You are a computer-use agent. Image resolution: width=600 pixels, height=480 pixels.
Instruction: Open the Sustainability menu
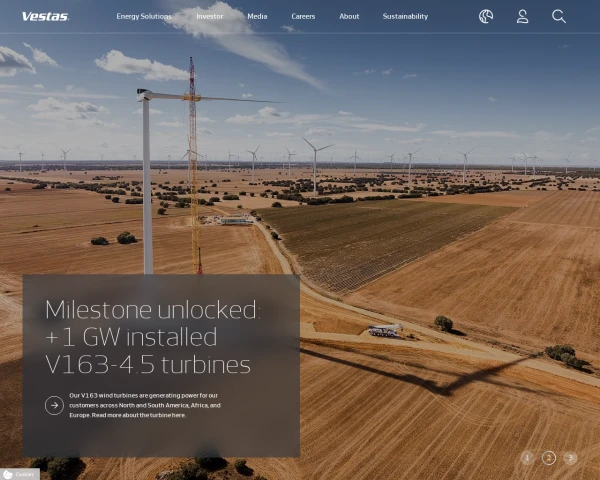405,16
